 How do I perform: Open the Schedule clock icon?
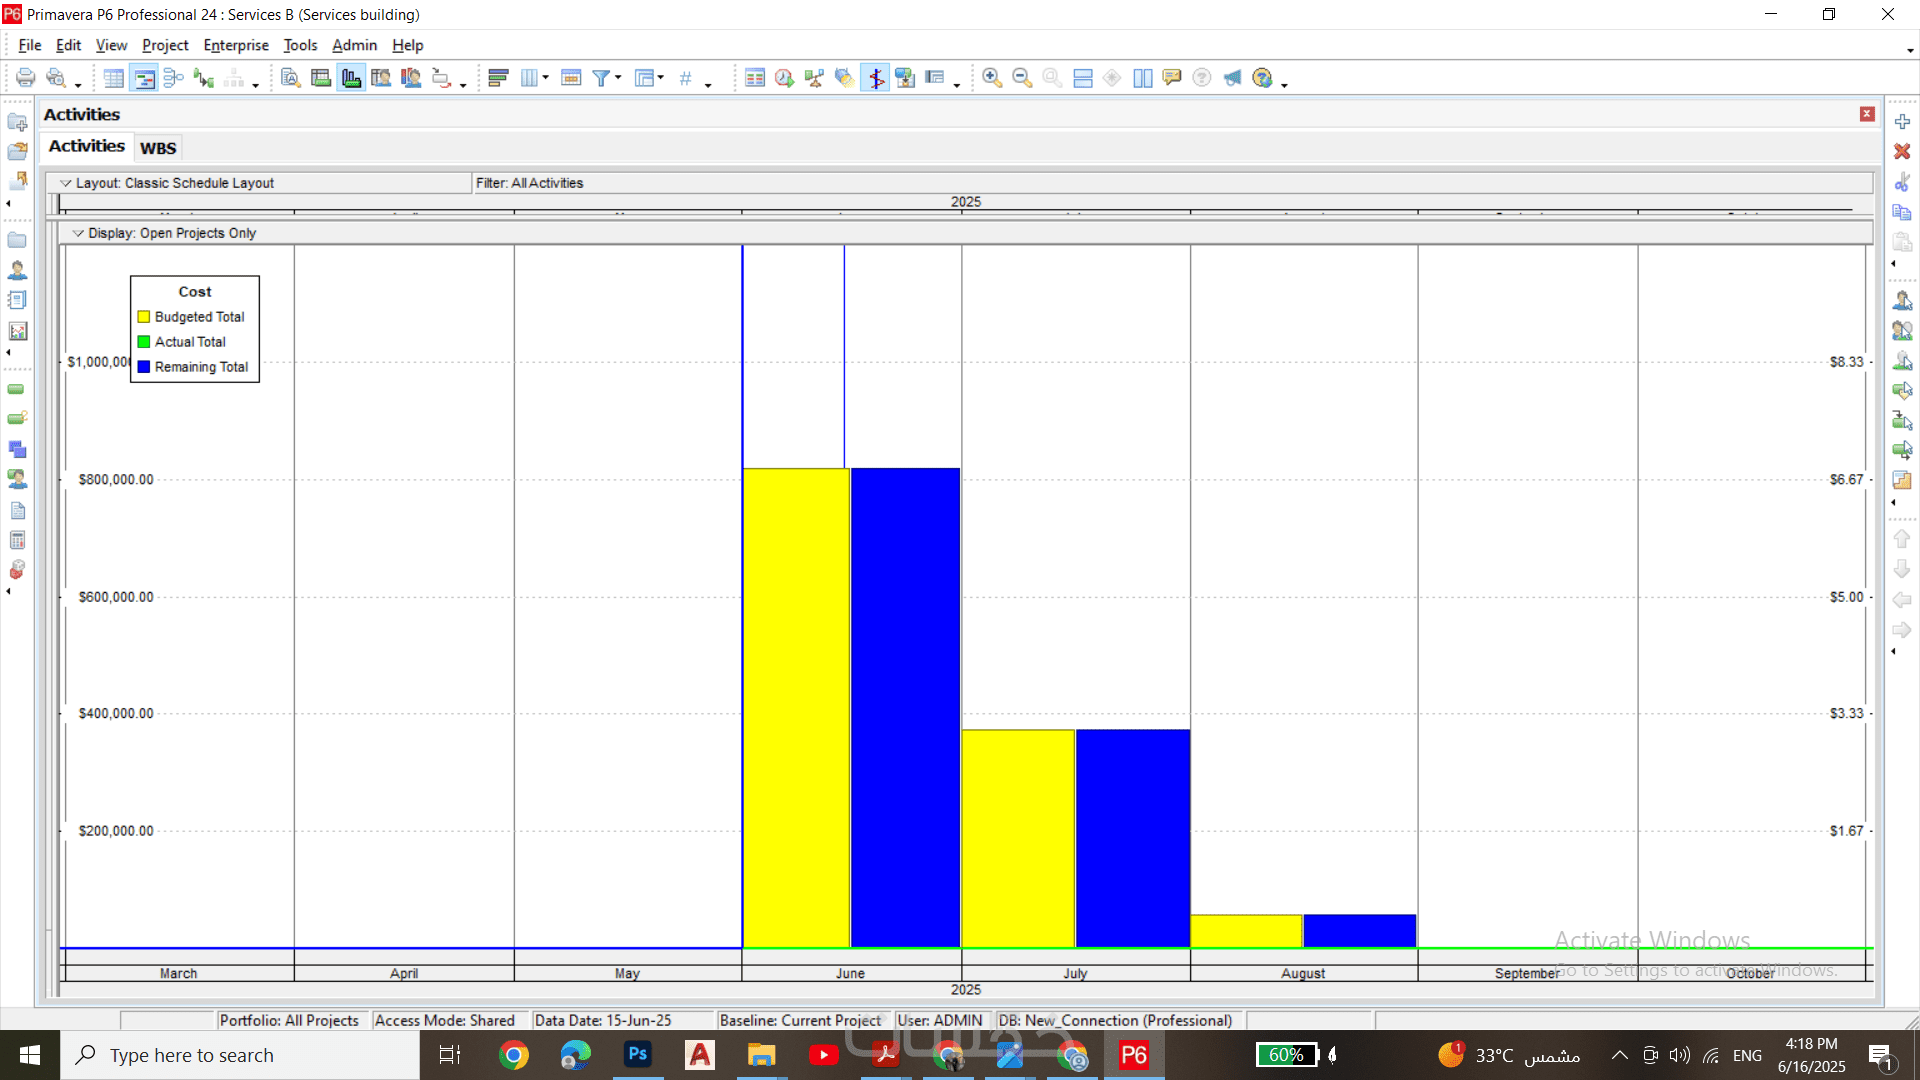click(784, 78)
